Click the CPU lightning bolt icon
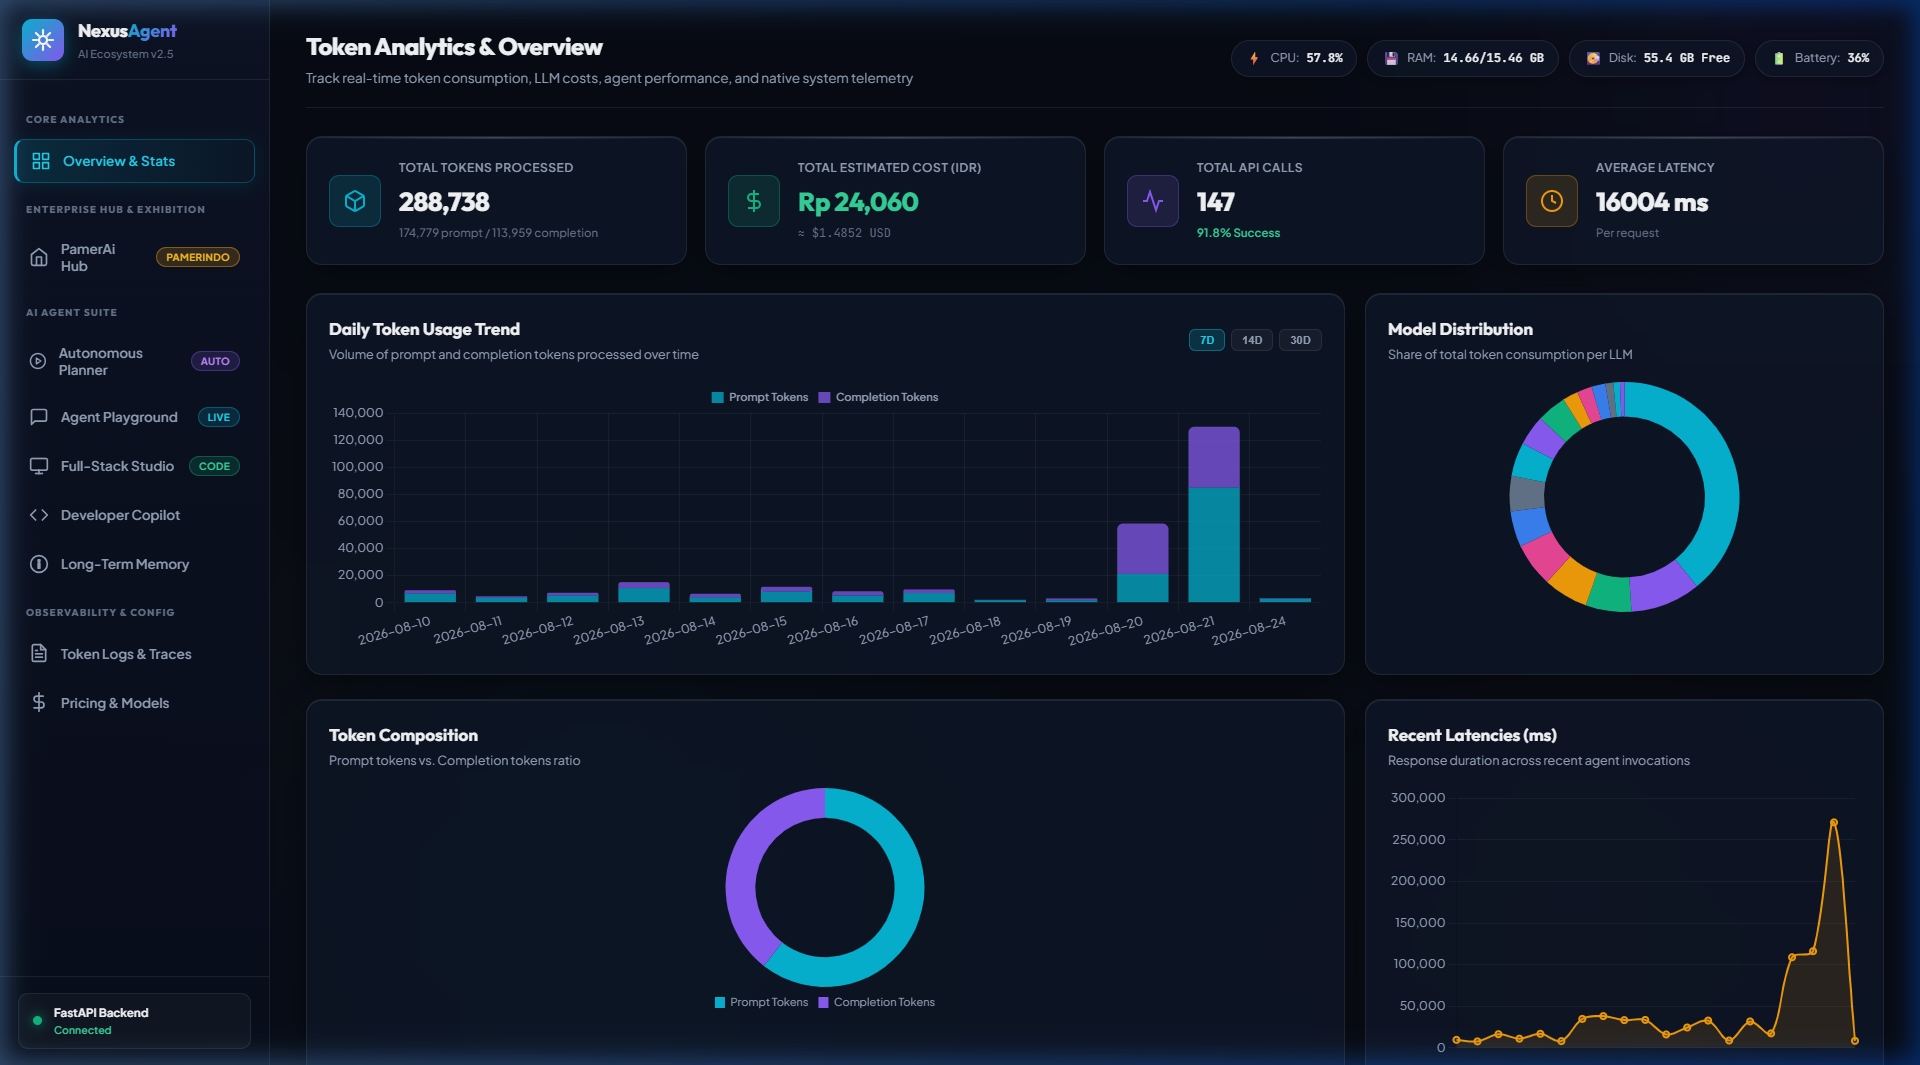This screenshot has width=1920, height=1065. coord(1254,58)
